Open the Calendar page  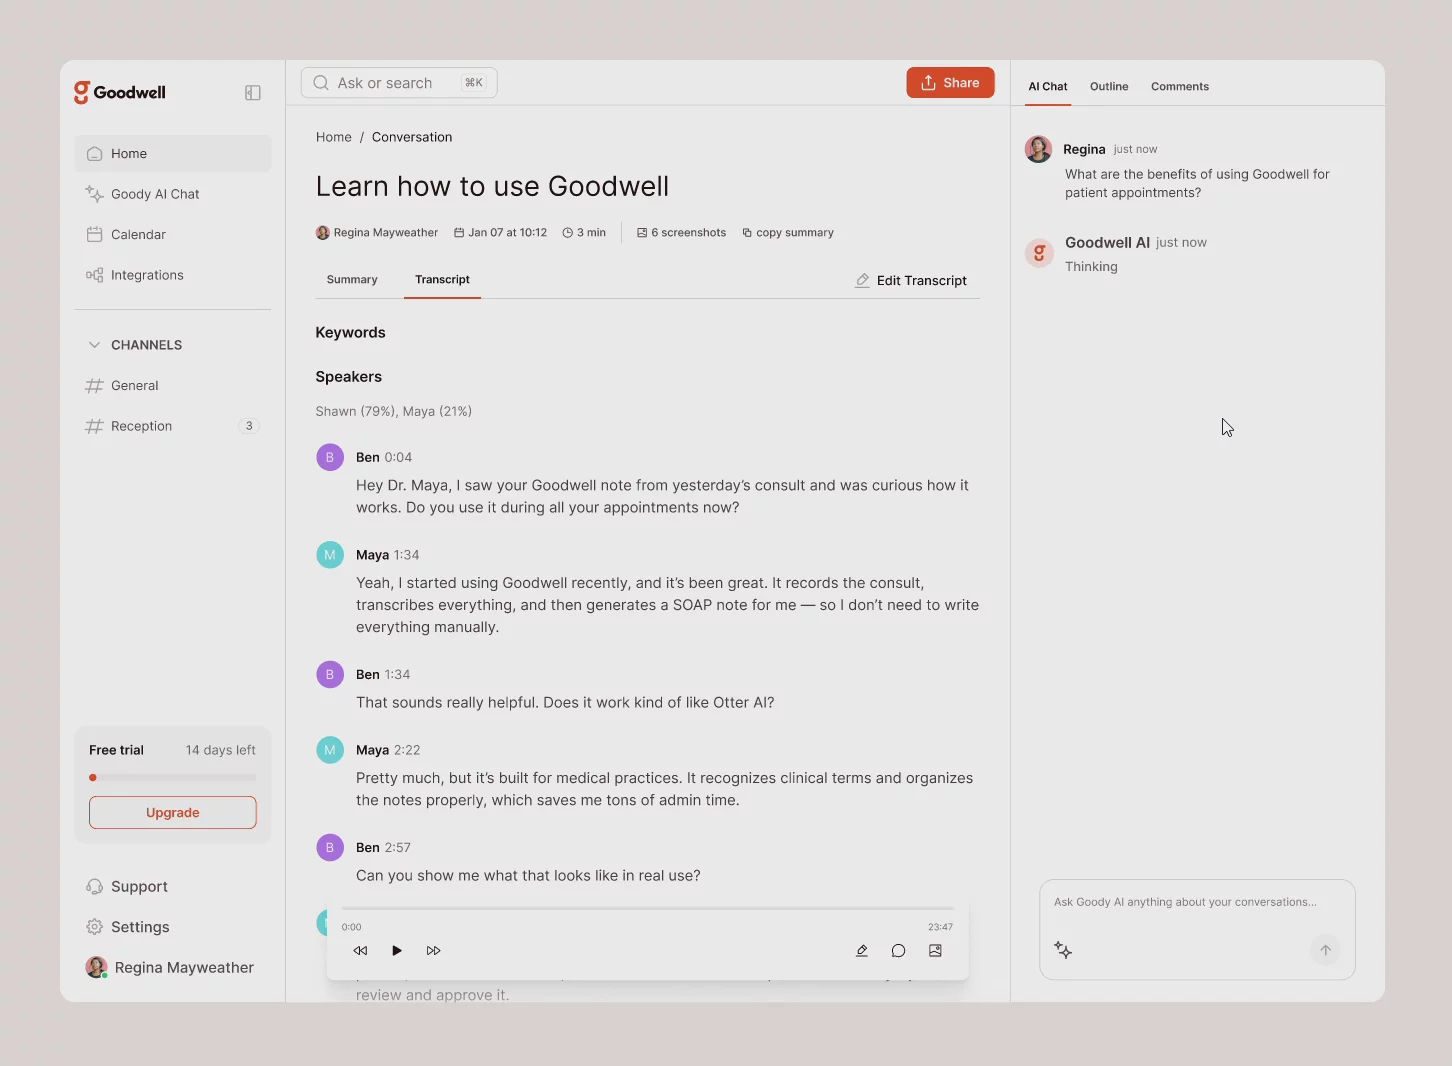172,234
